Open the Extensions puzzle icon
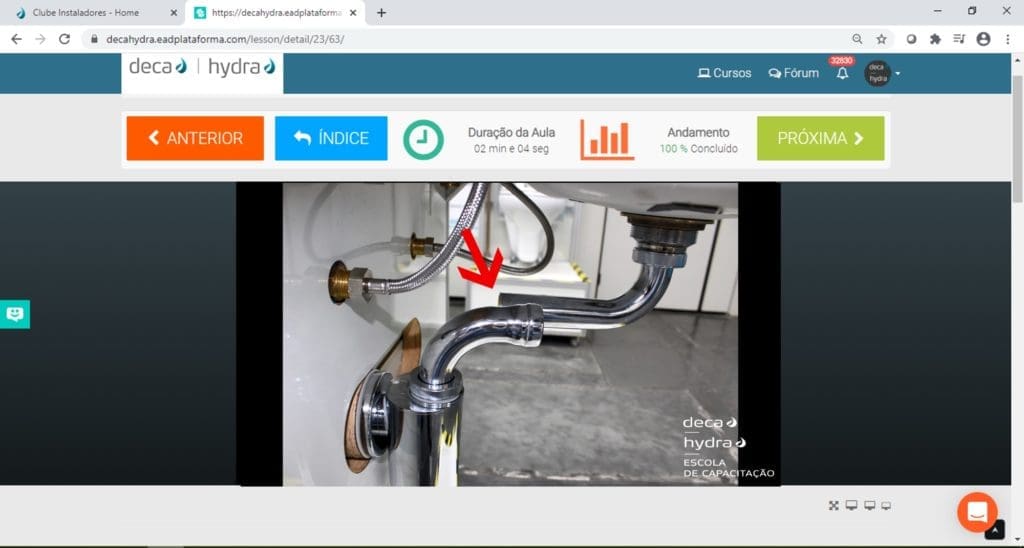The height and width of the screenshot is (548, 1024). (935, 39)
